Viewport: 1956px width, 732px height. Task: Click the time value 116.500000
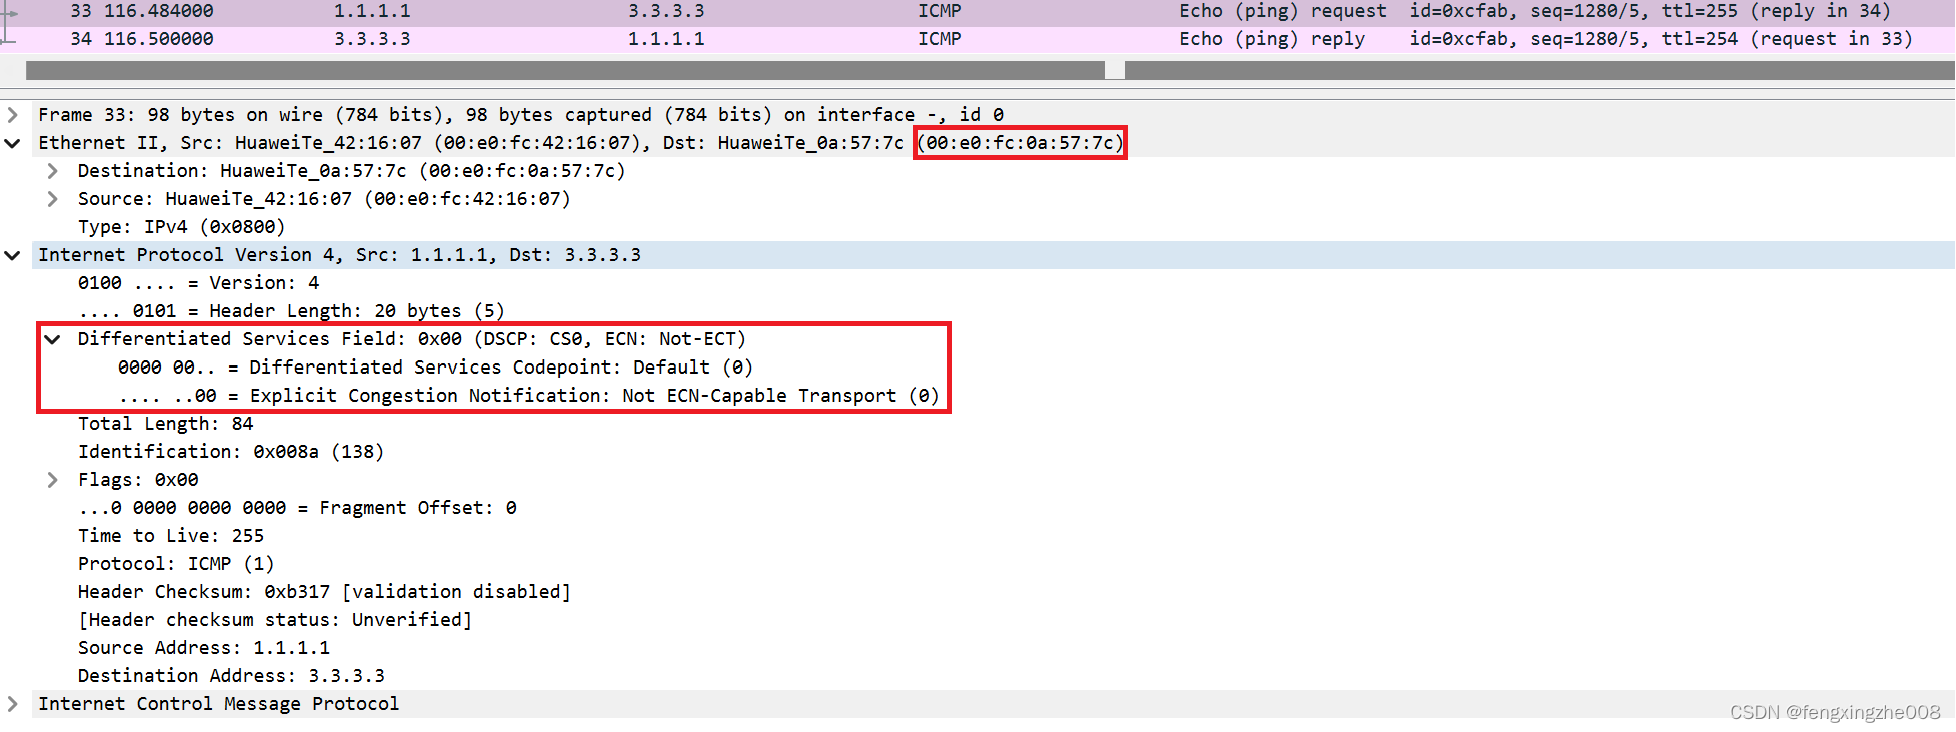159,39
